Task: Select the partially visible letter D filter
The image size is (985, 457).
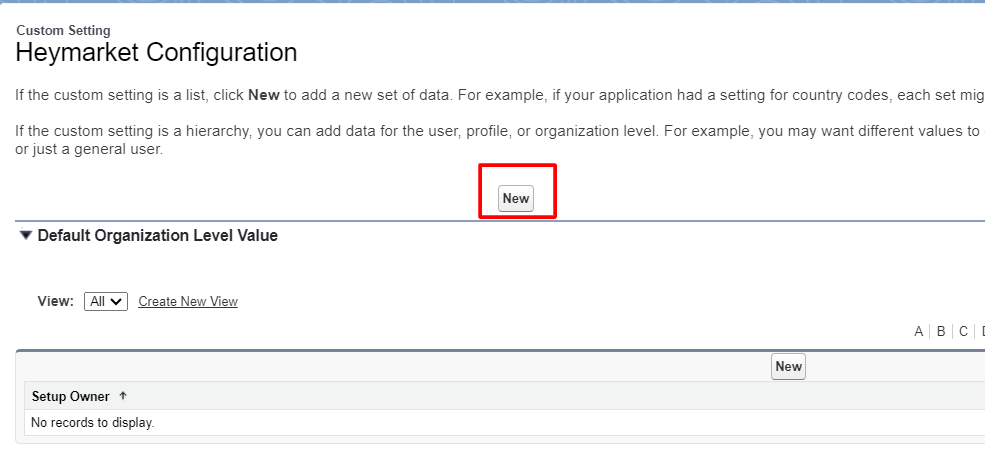Action: click(982, 331)
